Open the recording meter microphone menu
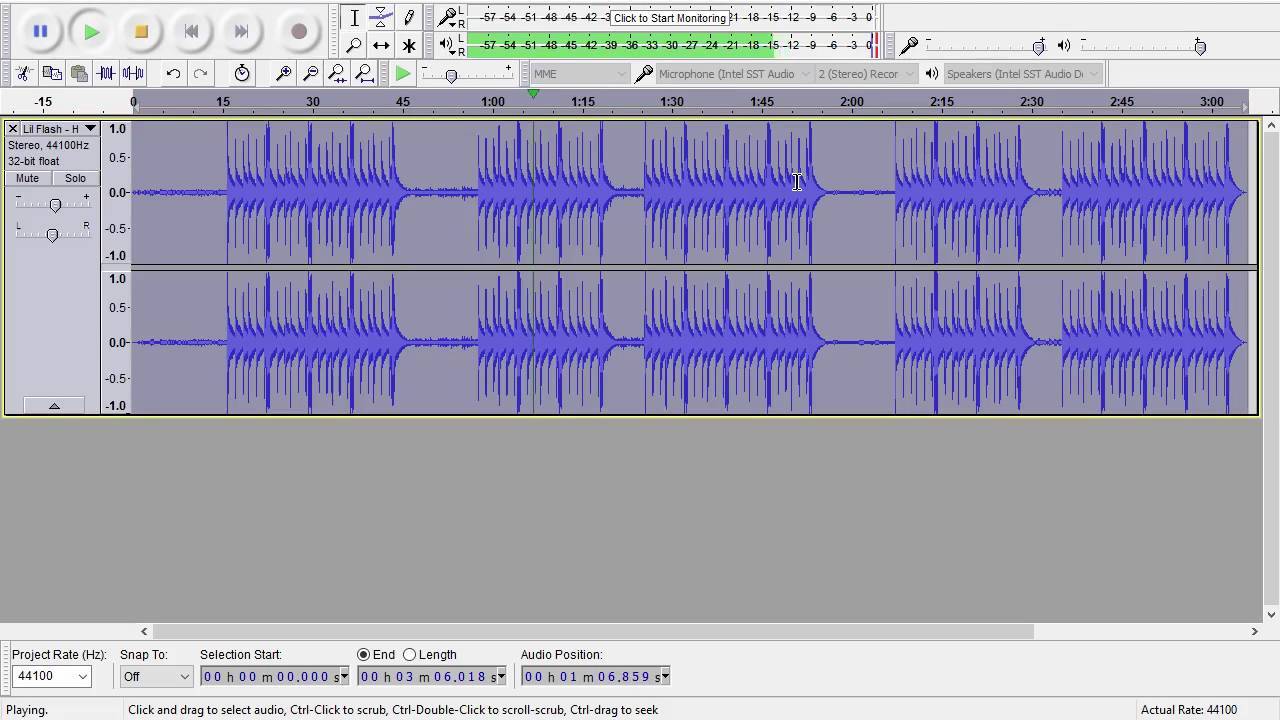Image resolution: width=1280 pixels, height=720 pixels. coord(447,17)
